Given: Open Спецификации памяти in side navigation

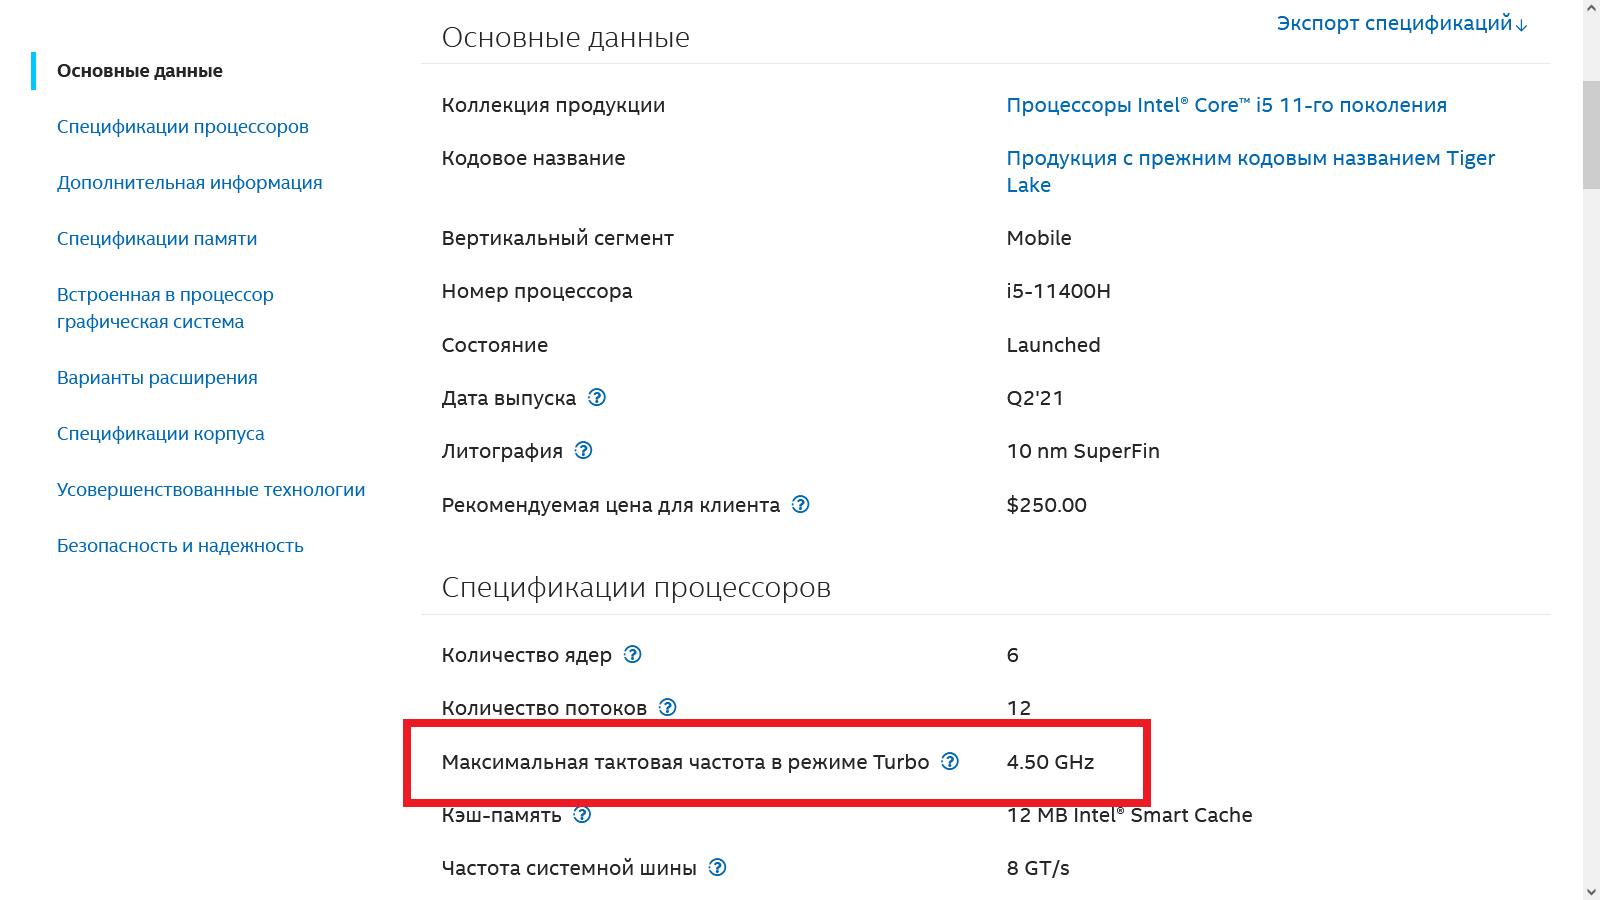Looking at the screenshot, I should point(157,239).
